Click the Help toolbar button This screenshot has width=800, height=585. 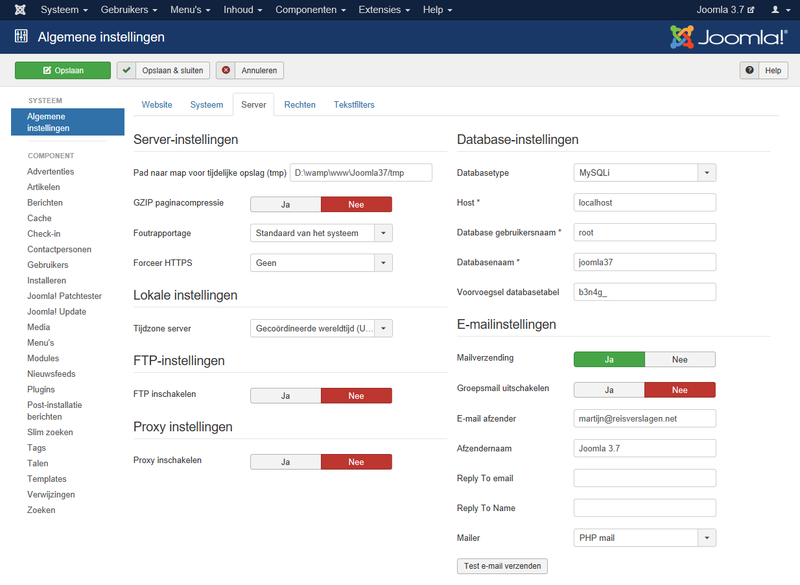point(764,70)
